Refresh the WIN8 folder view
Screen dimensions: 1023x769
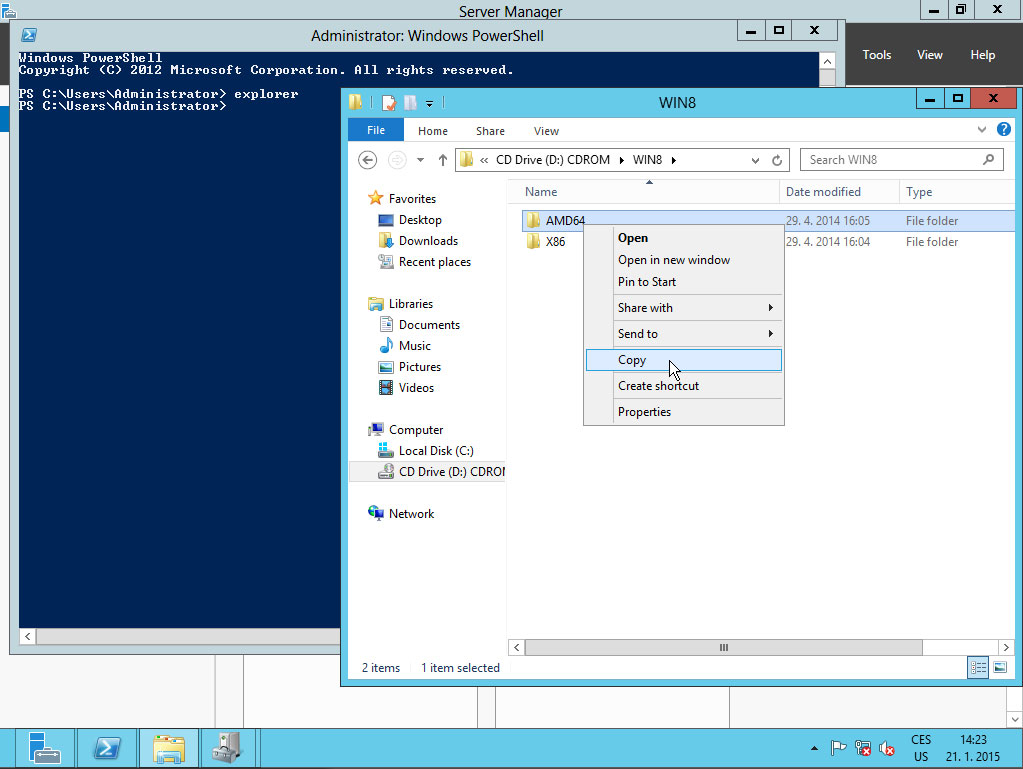click(x=778, y=160)
